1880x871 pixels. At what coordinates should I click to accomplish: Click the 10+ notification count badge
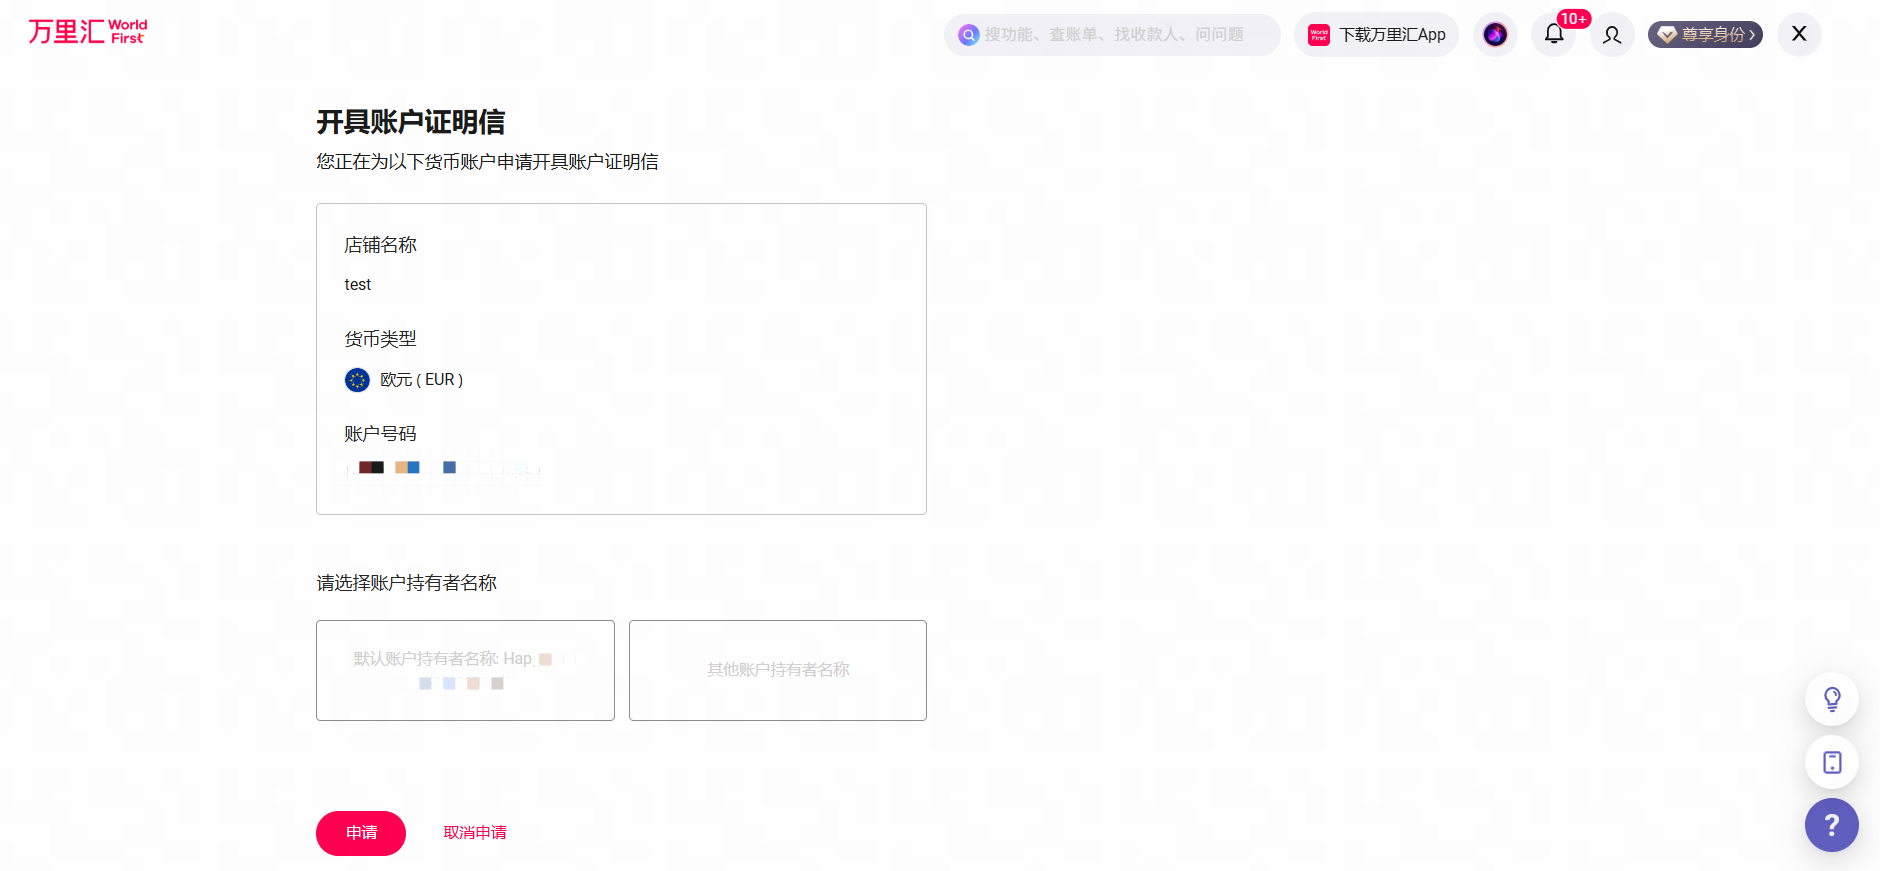tap(1573, 19)
